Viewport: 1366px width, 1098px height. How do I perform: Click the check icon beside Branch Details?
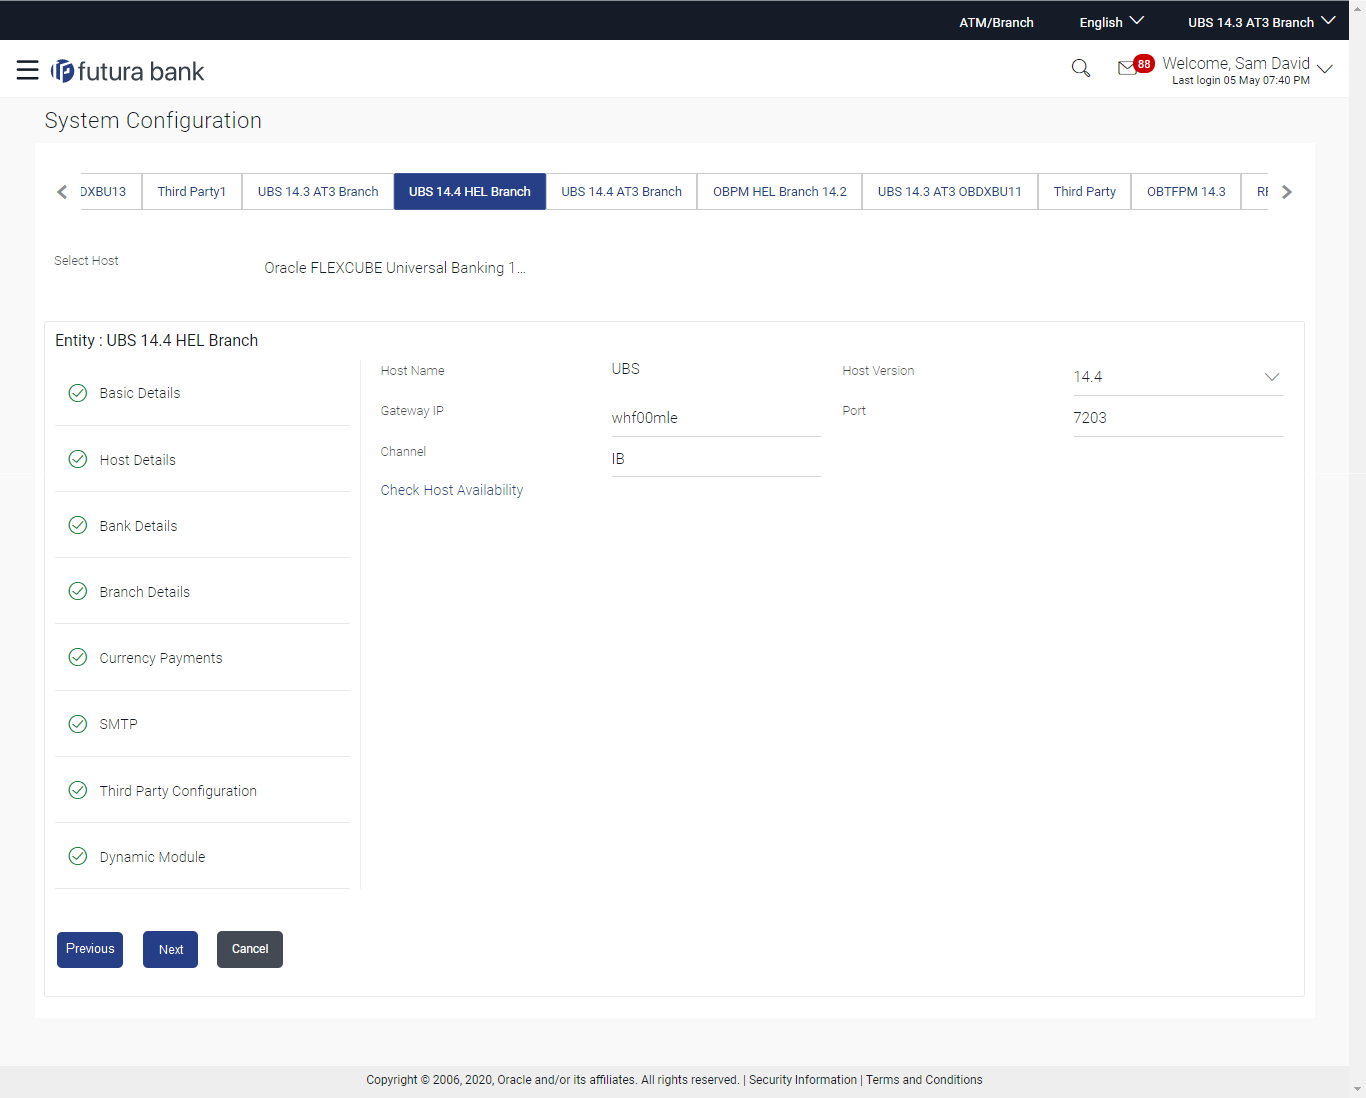point(77,591)
